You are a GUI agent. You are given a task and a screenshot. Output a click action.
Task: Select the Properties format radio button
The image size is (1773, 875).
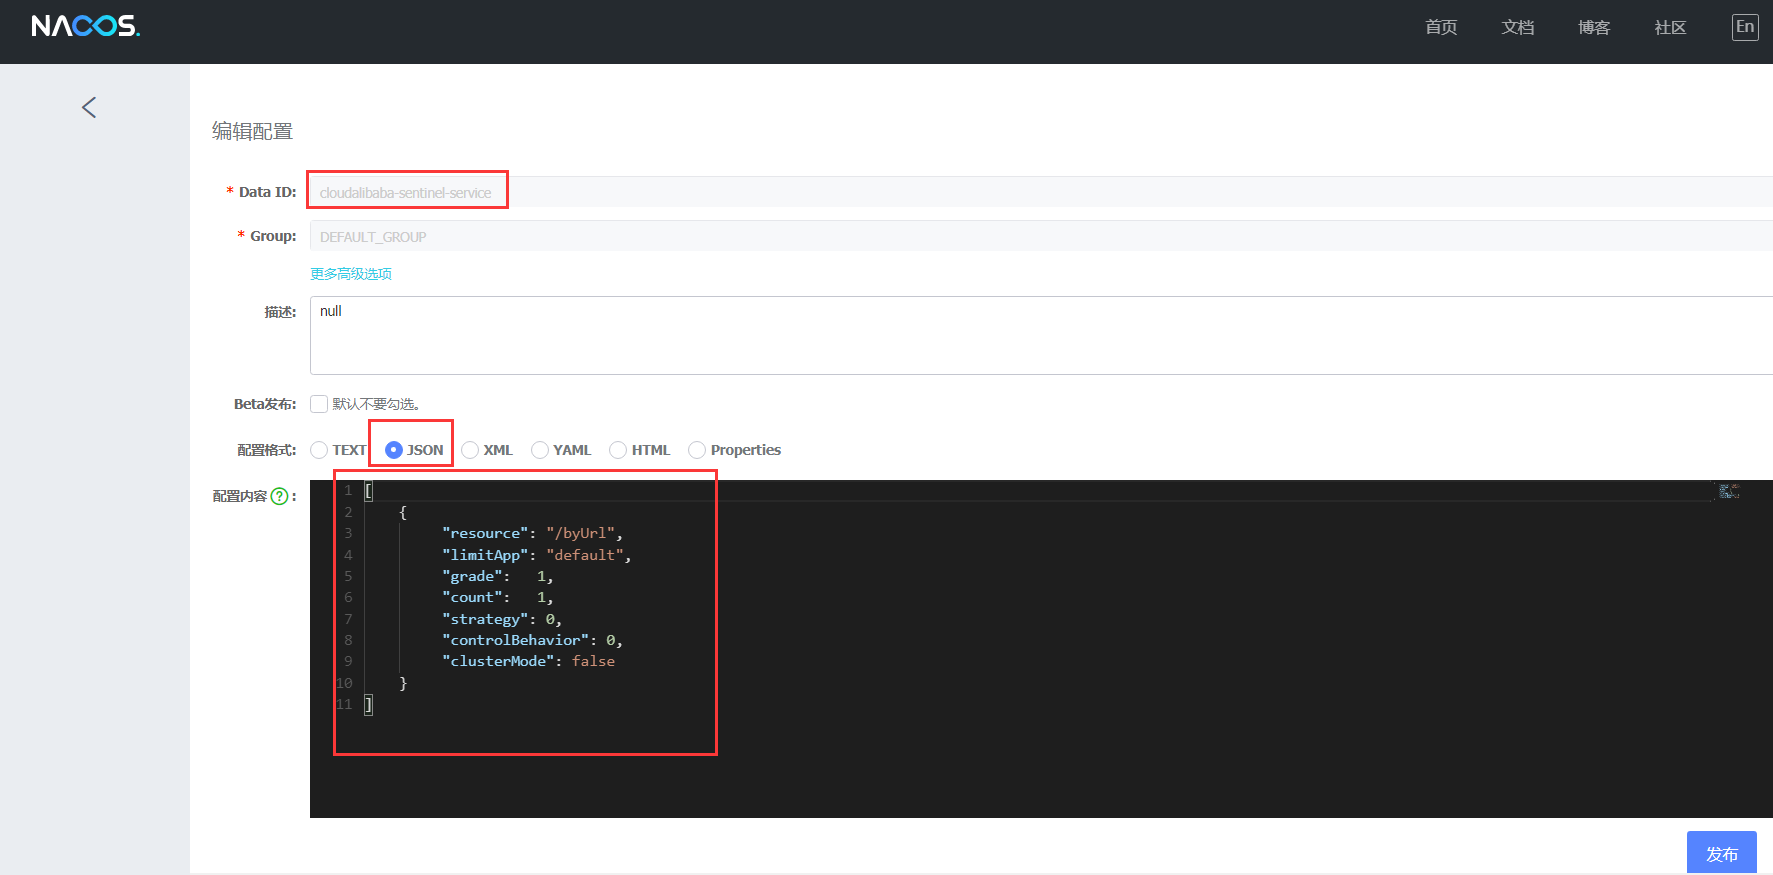click(697, 450)
